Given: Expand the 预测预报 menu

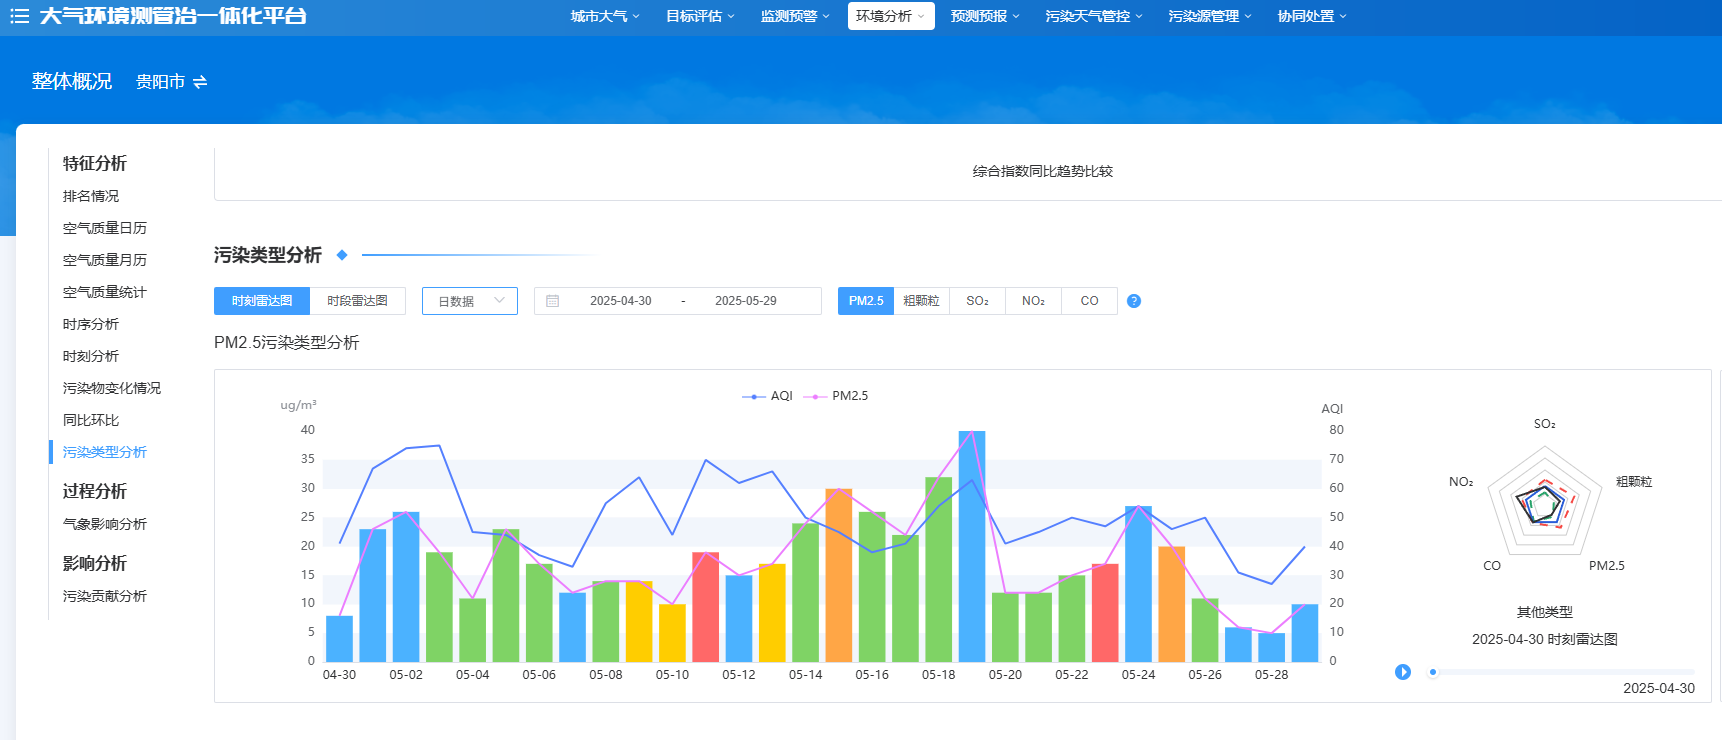Looking at the screenshot, I should click(985, 16).
